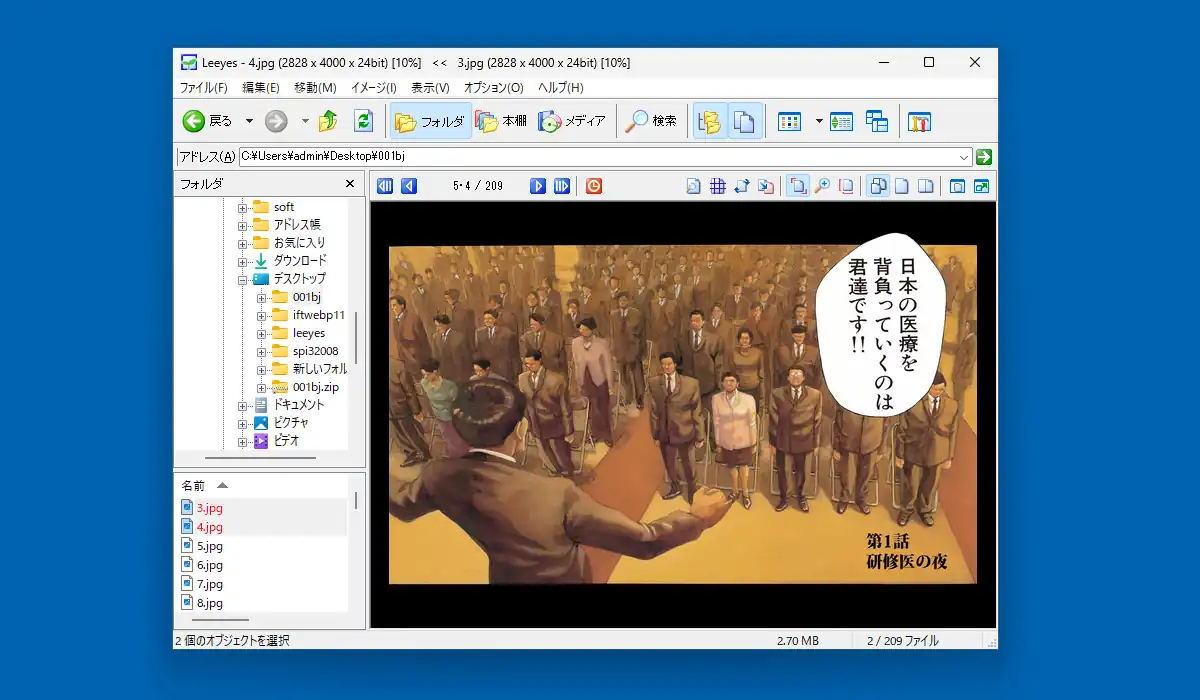Image resolution: width=1200 pixels, height=700 pixels.
Task: Click the green Go arrow beside the address bar
Action: coord(983,157)
